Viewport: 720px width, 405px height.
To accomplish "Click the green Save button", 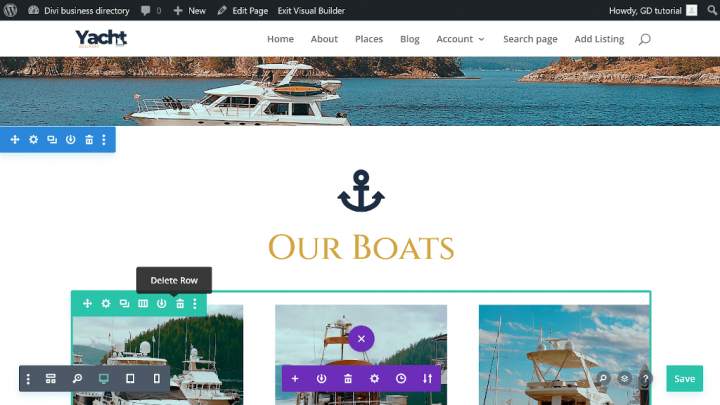I will [684, 378].
